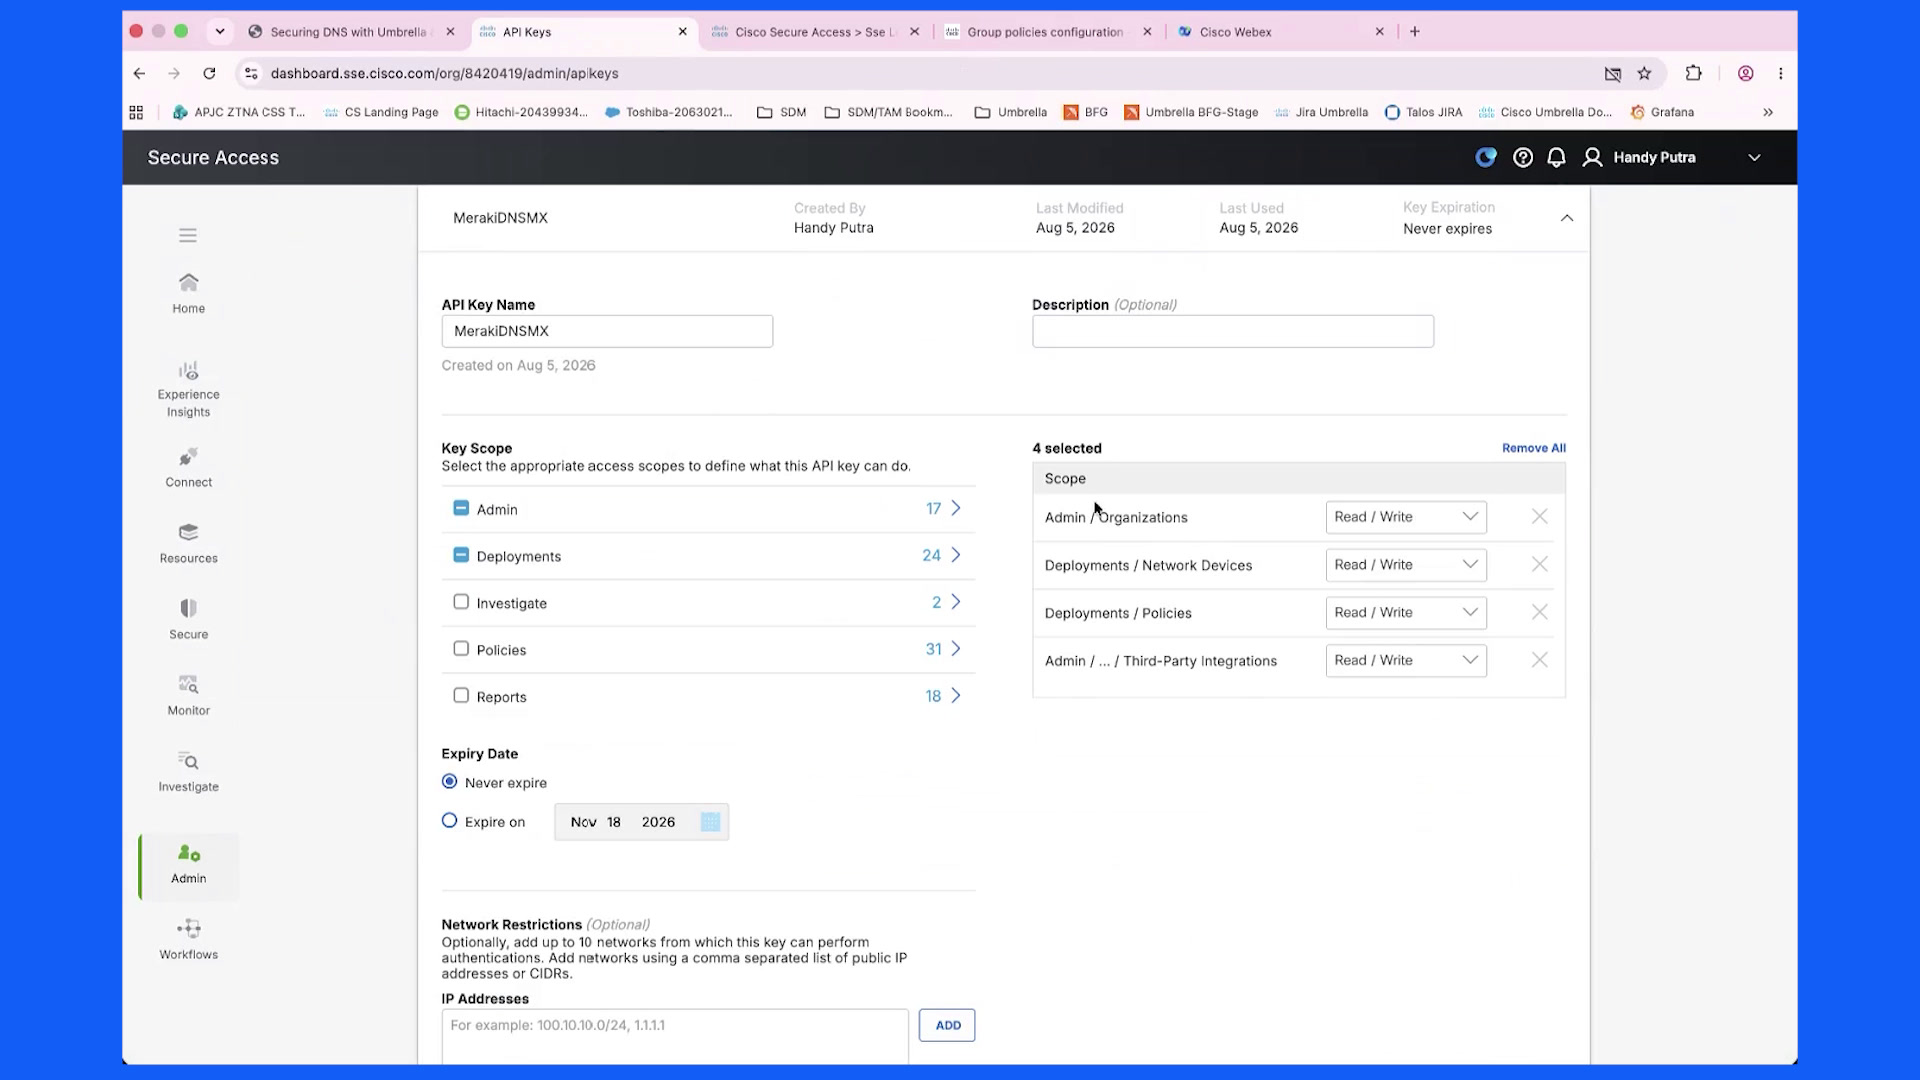Screen dimensions: 1920x1080
Task: Check the Reports scope checkbox
Action: pyautogui.click(x=461, y=696)
